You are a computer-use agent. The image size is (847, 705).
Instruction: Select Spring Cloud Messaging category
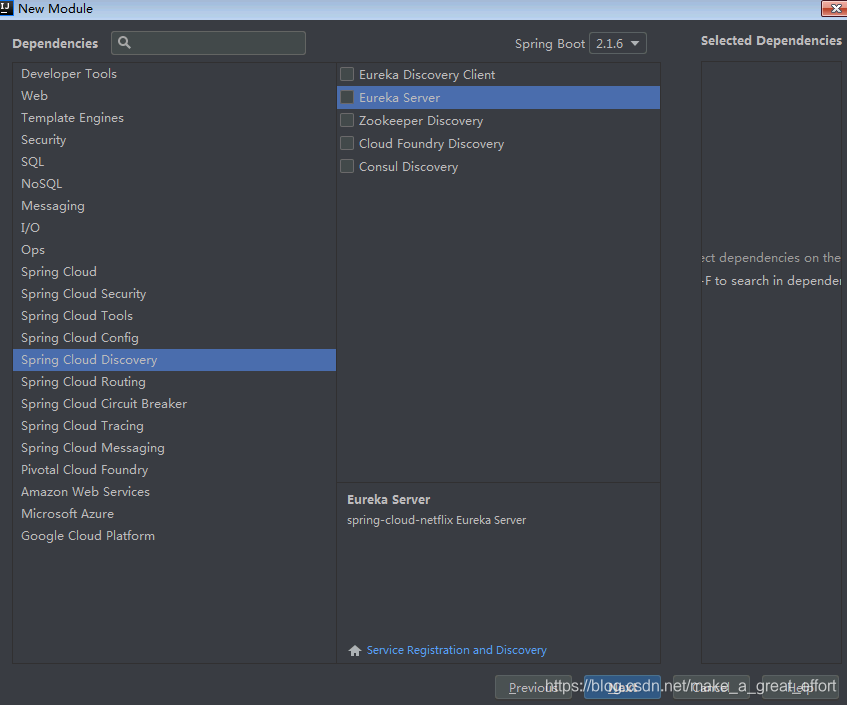[x=174, y=448]
